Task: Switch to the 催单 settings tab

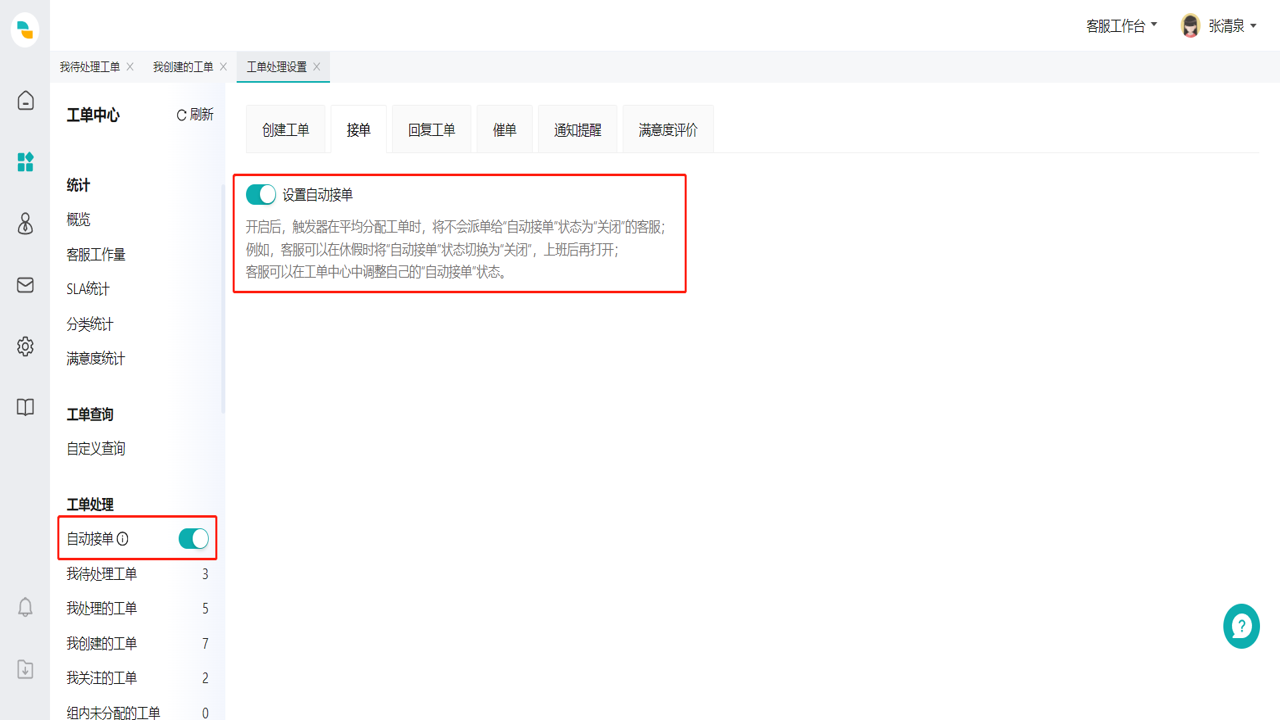Action: [x=505, y=129]
